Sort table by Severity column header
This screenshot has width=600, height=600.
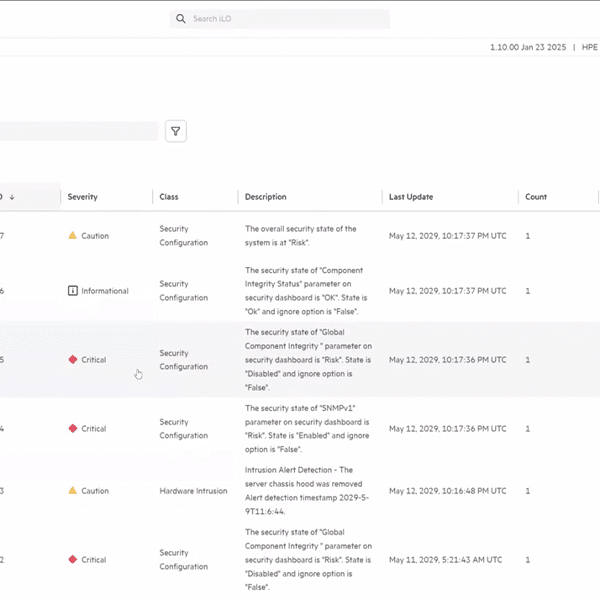(x=83, y=197)
